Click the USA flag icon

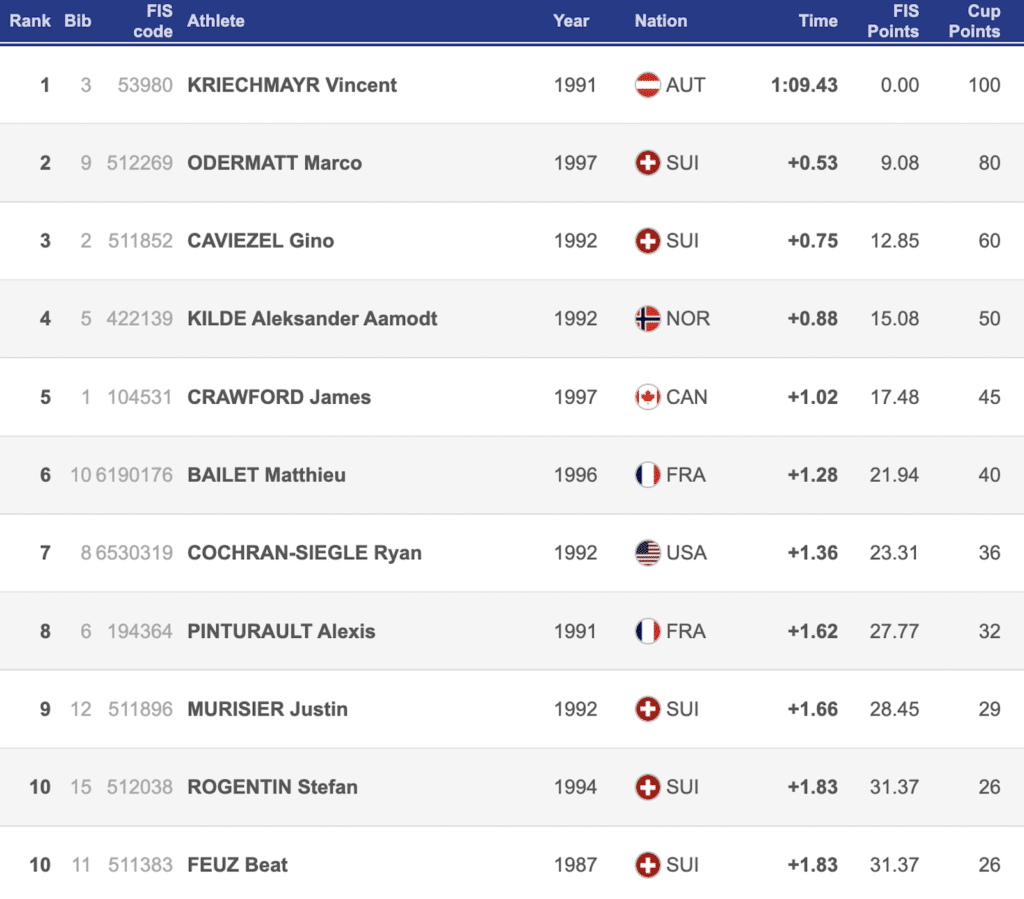click(648, 553)
